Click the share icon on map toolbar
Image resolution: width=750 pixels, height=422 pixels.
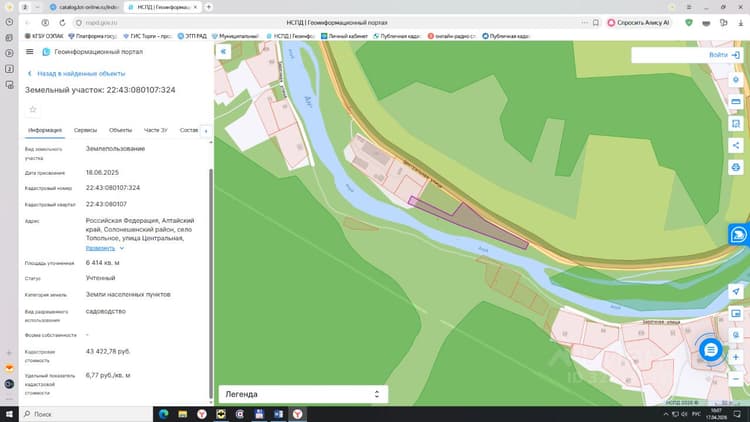click(x=736, y=145)
